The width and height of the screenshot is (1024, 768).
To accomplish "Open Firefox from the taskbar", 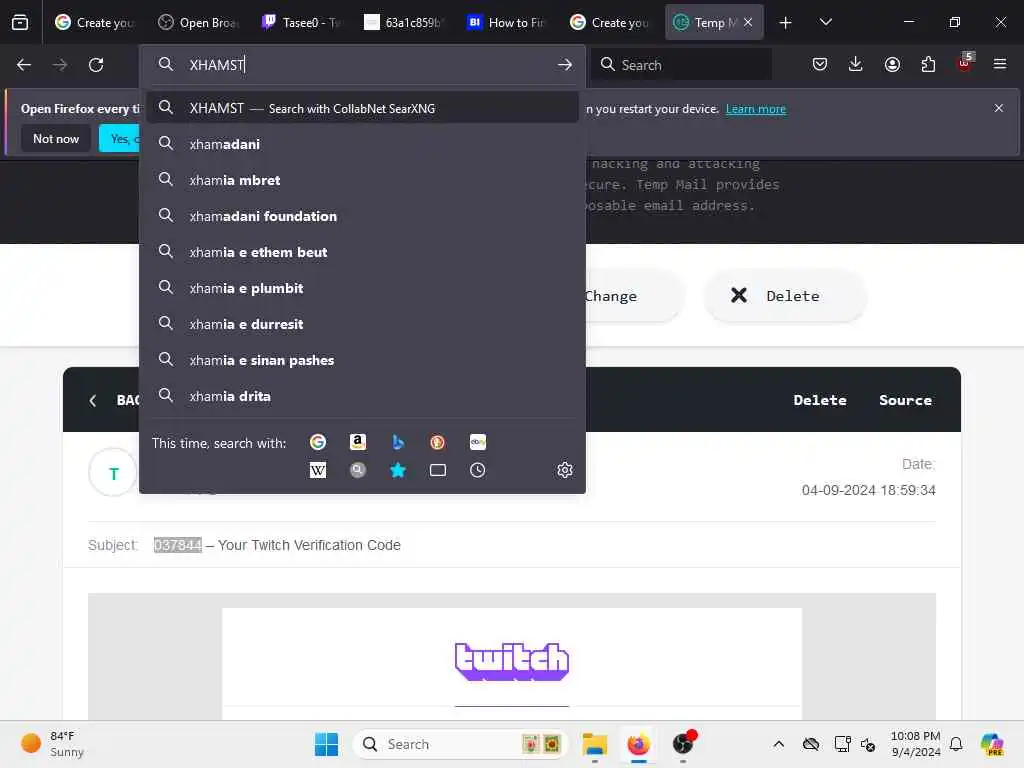I will tap(638, 744).
